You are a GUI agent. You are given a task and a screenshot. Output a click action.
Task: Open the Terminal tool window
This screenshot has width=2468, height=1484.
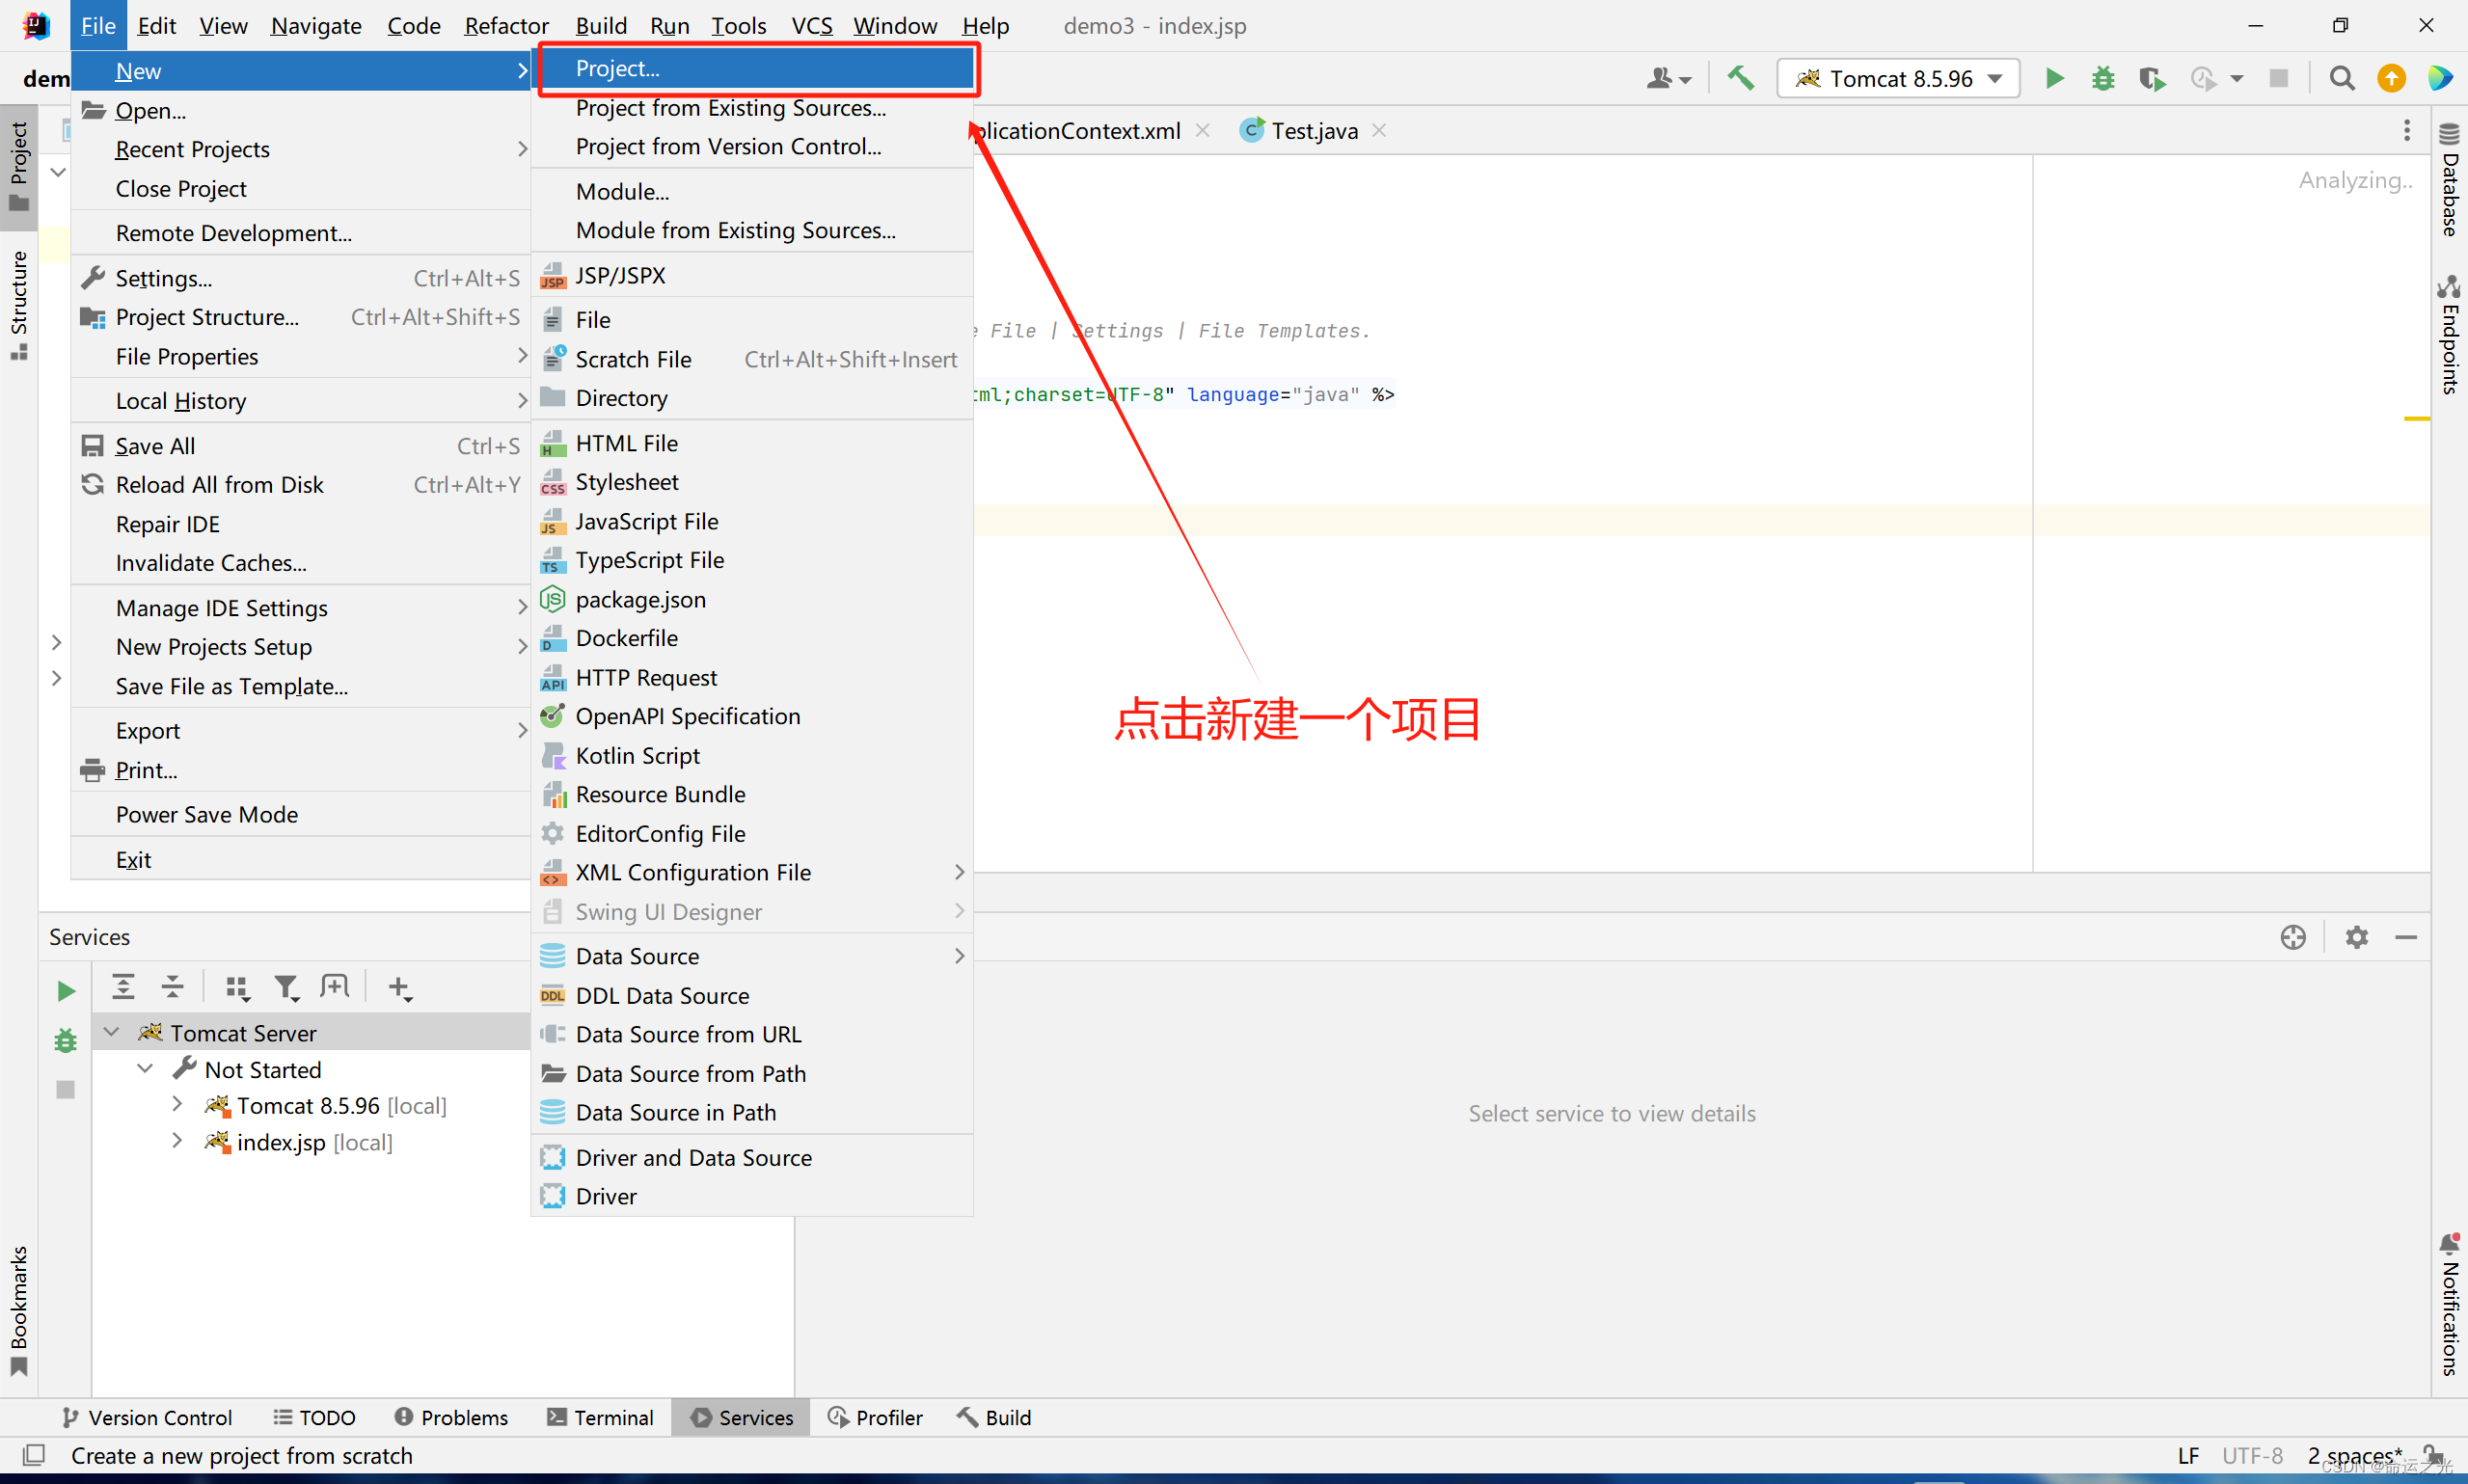click(600, 1417)
